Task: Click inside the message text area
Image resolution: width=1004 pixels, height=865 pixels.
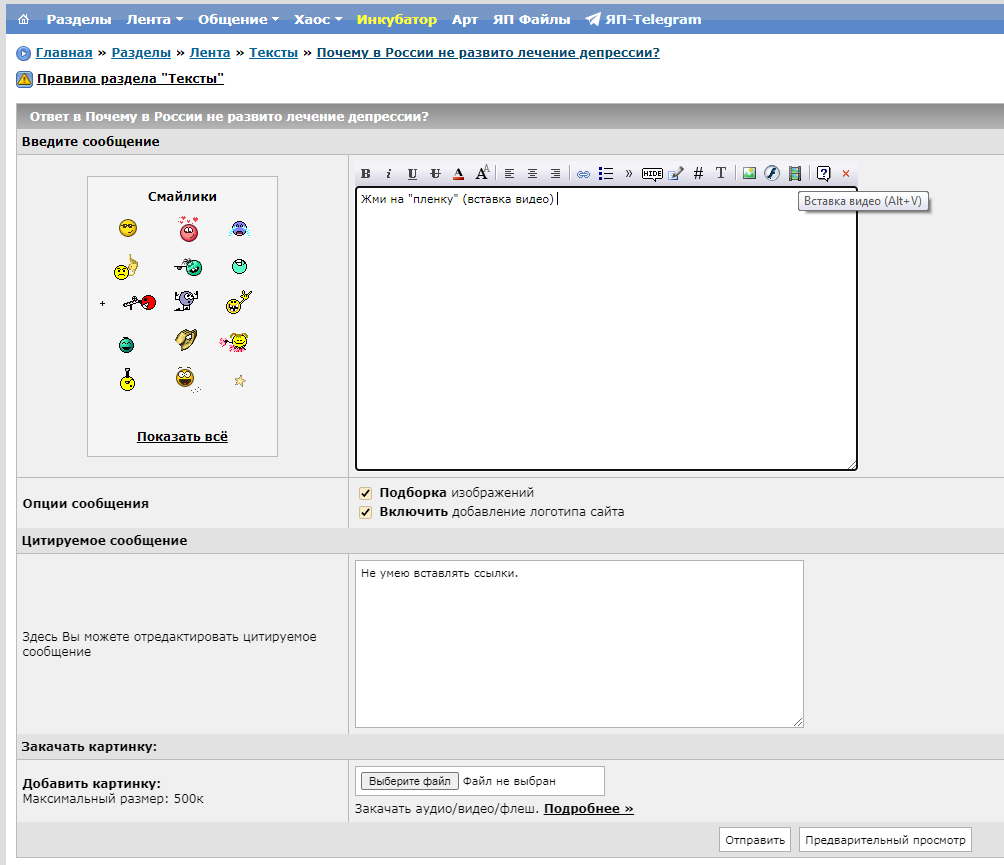Action: 606,328
